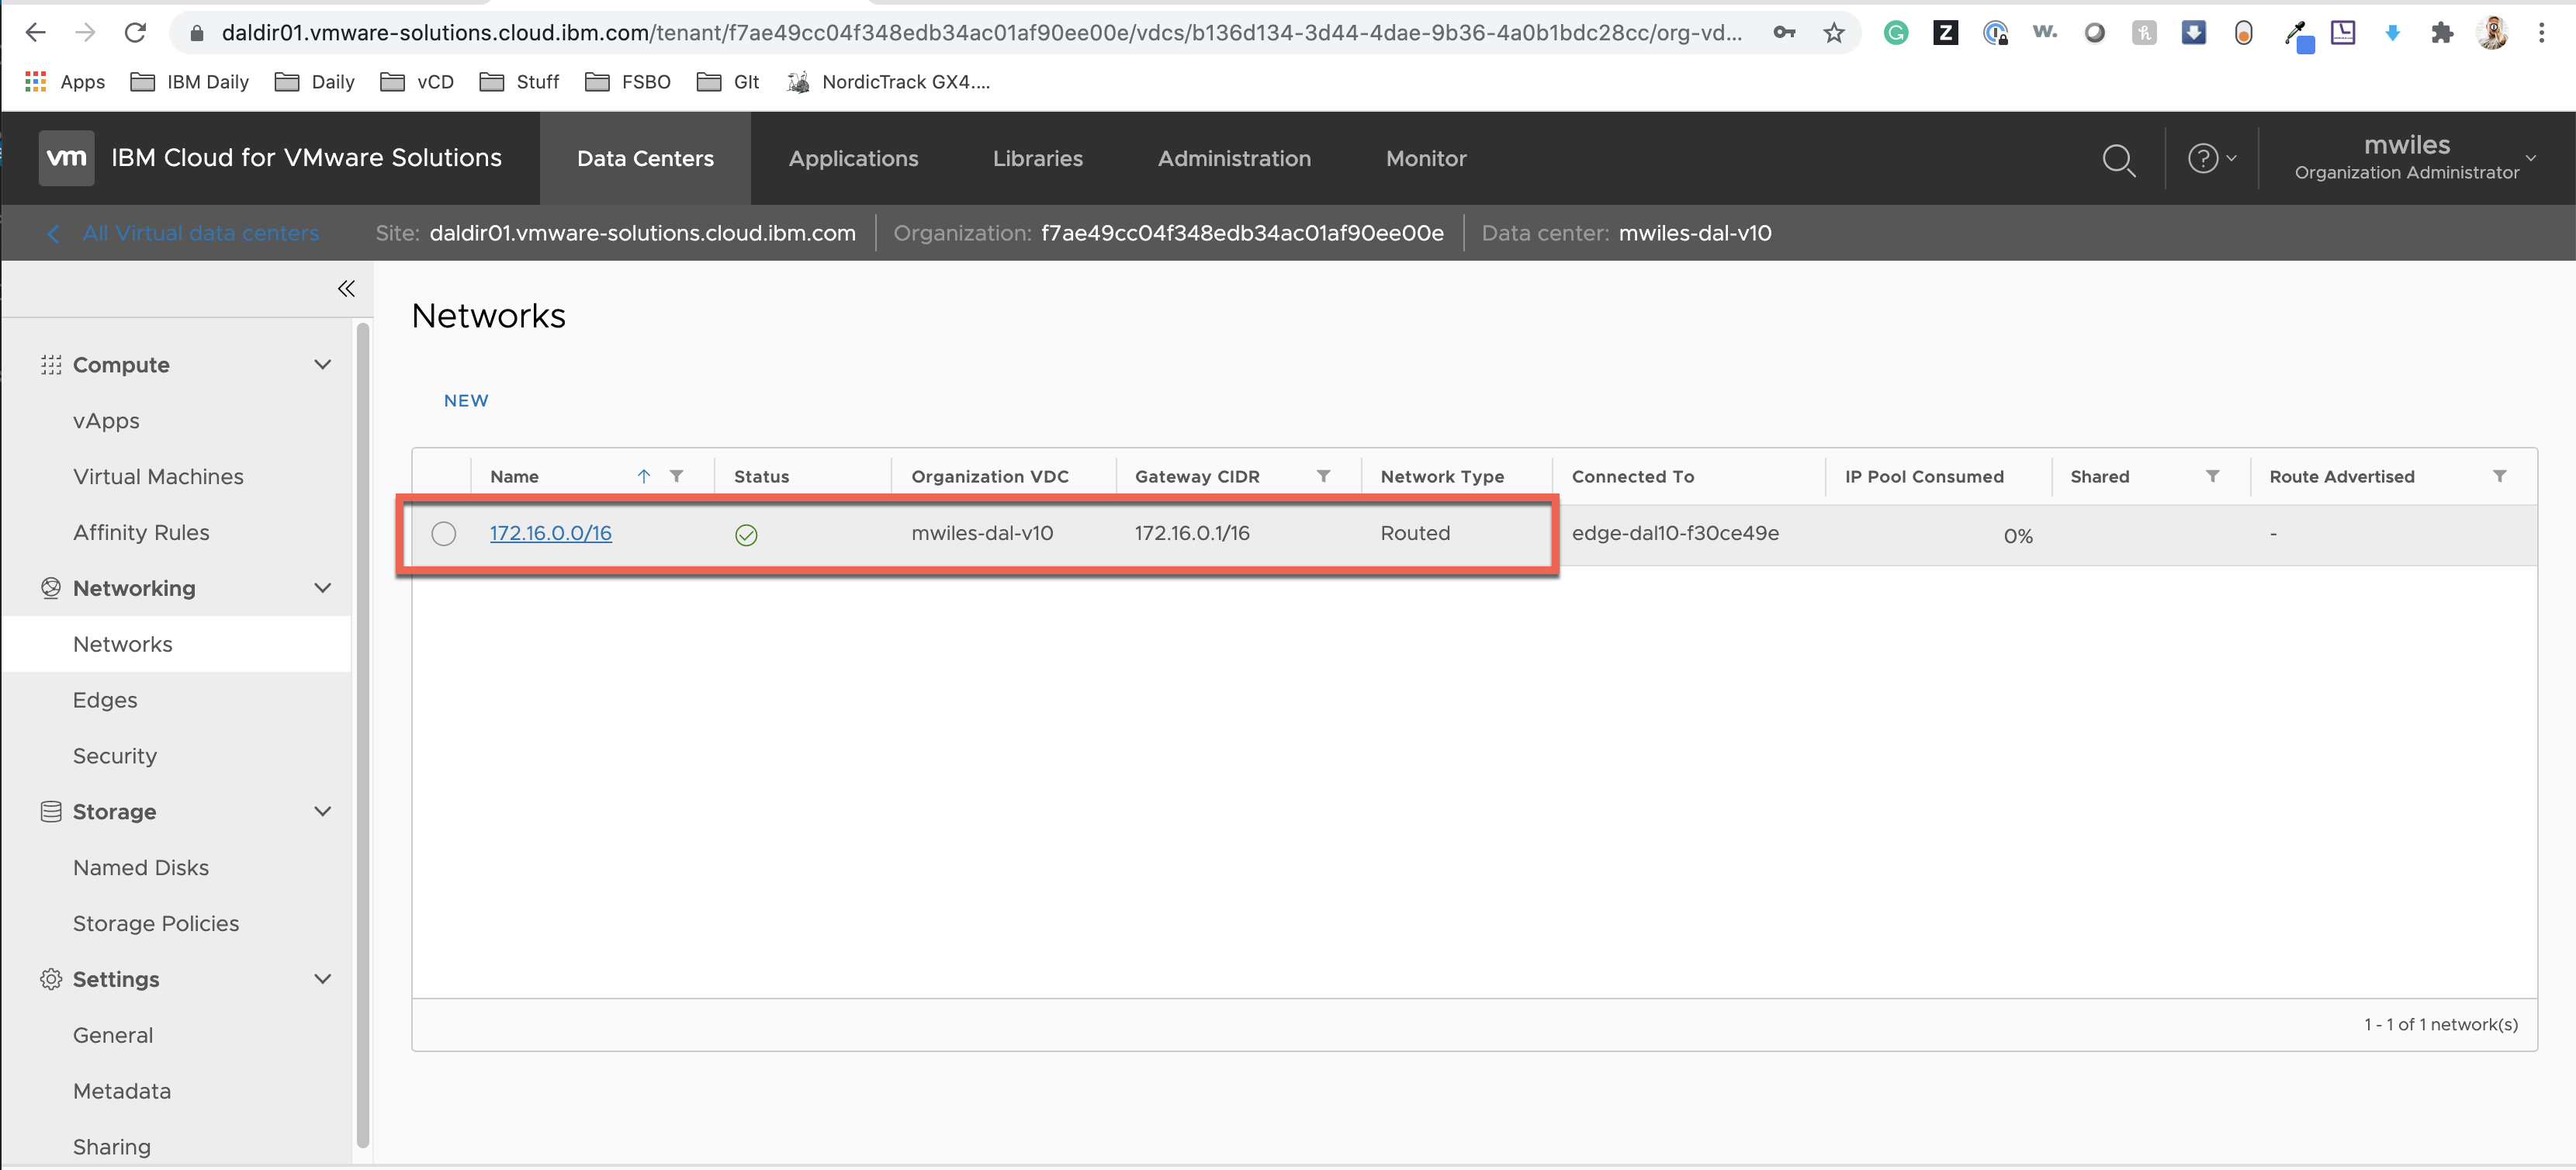
Task: Open the Administration tab
Action: coord(1233,158)
